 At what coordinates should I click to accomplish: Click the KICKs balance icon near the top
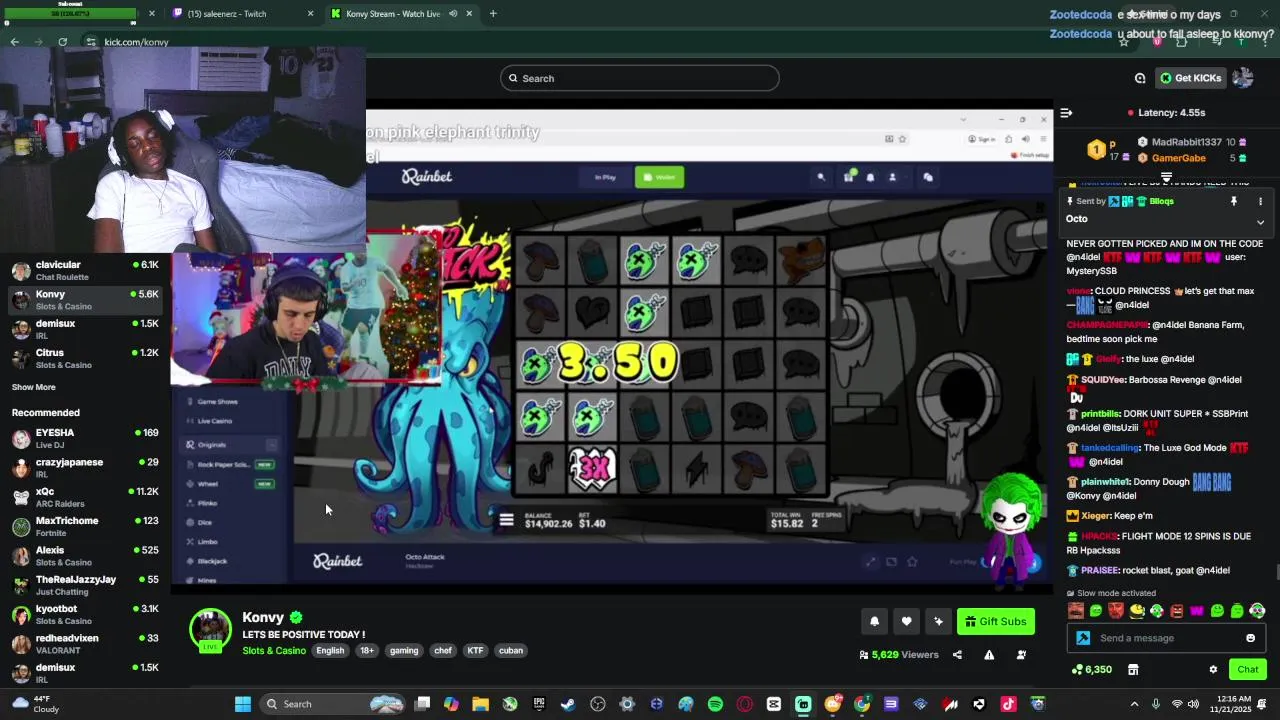tap(1140, 78)
